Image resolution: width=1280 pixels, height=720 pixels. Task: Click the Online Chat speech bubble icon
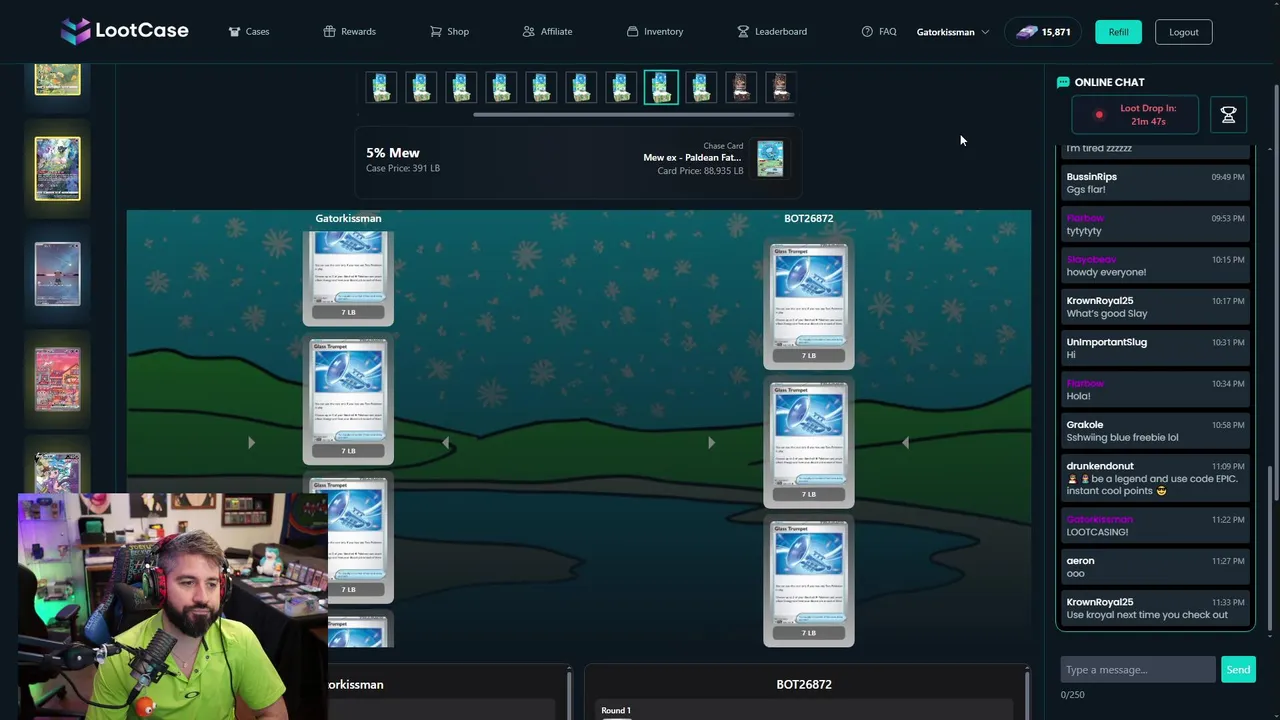tap(1063, 82)
